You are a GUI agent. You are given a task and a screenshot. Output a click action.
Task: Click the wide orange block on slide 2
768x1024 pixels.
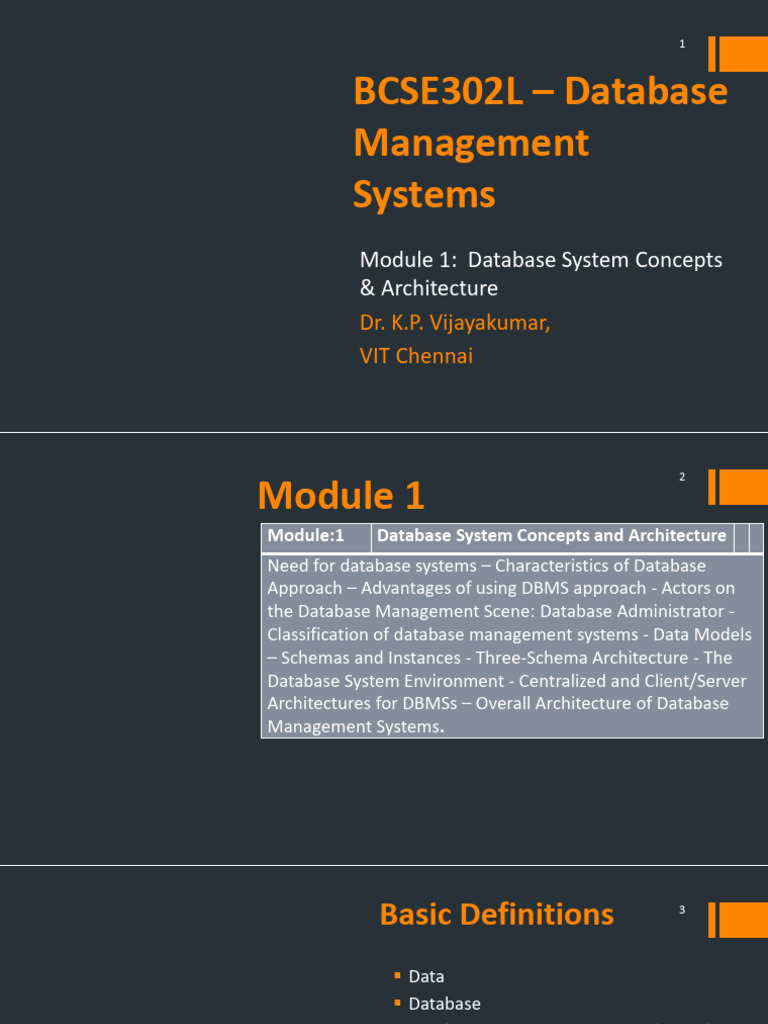coord(743,487)
